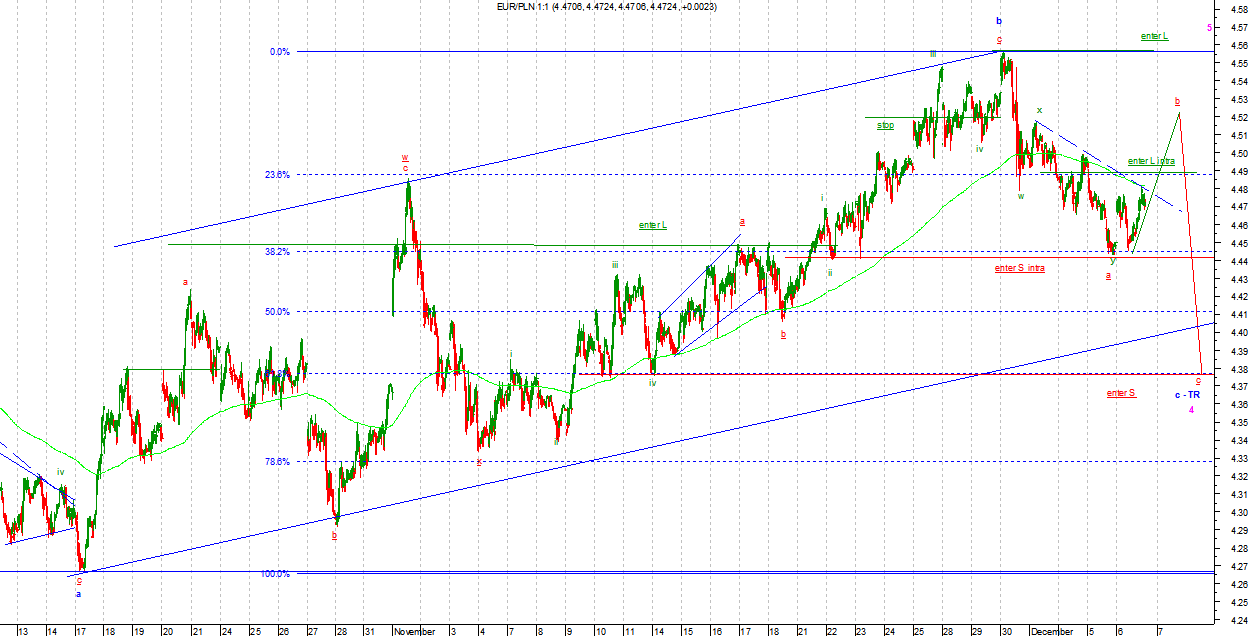Select the 'c - TR' wave label
This screenshot has height=636, width=1250.
click(x=1187, y=395)
